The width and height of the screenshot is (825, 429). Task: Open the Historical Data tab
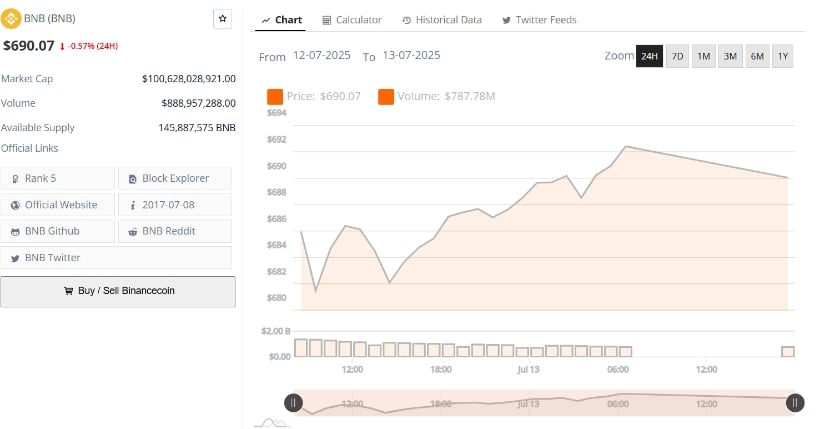pyautogui.click(x=442, y=20)
